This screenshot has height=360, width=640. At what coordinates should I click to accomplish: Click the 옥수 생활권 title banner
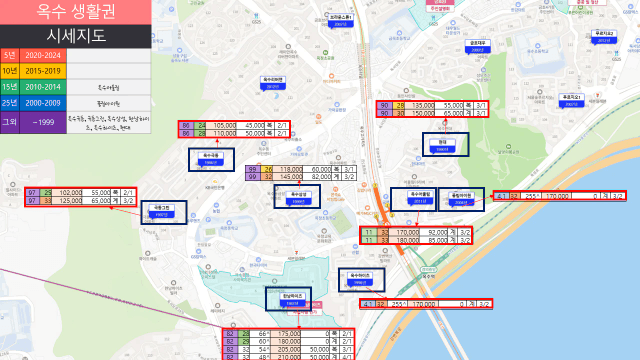point(76,12)
